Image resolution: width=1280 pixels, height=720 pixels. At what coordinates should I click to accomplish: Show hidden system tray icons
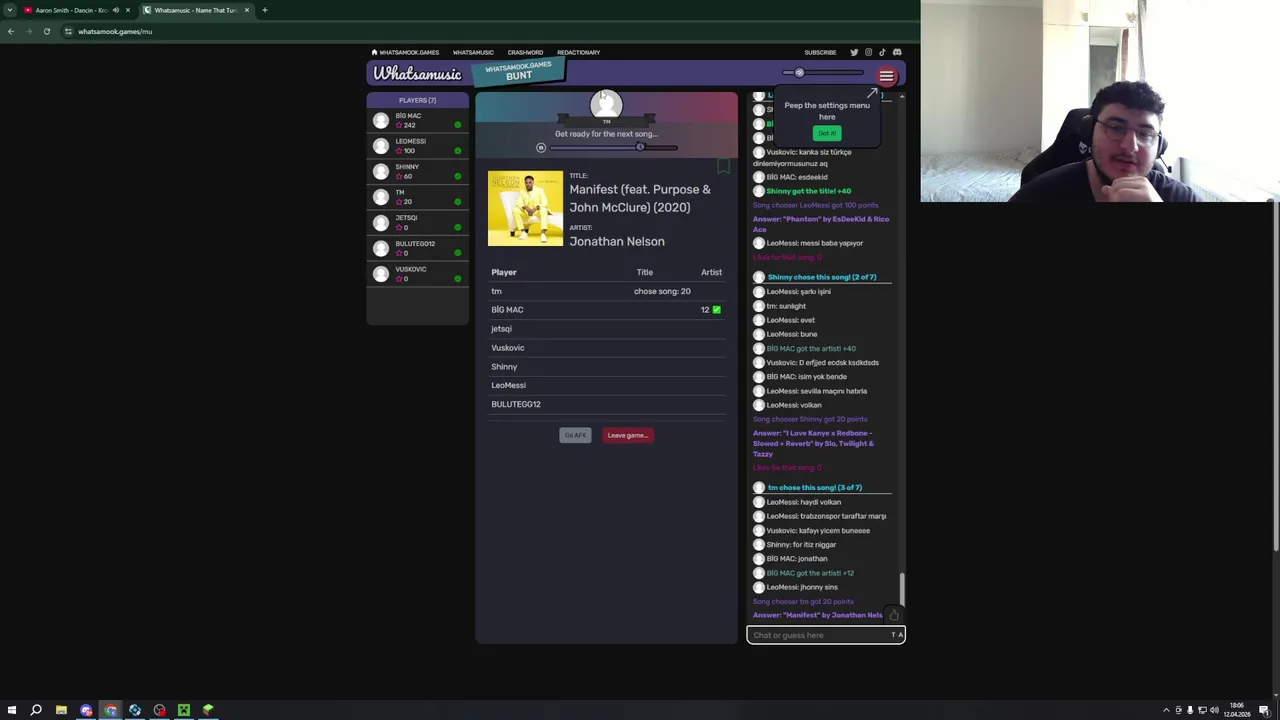click(x=1166, y=710)
